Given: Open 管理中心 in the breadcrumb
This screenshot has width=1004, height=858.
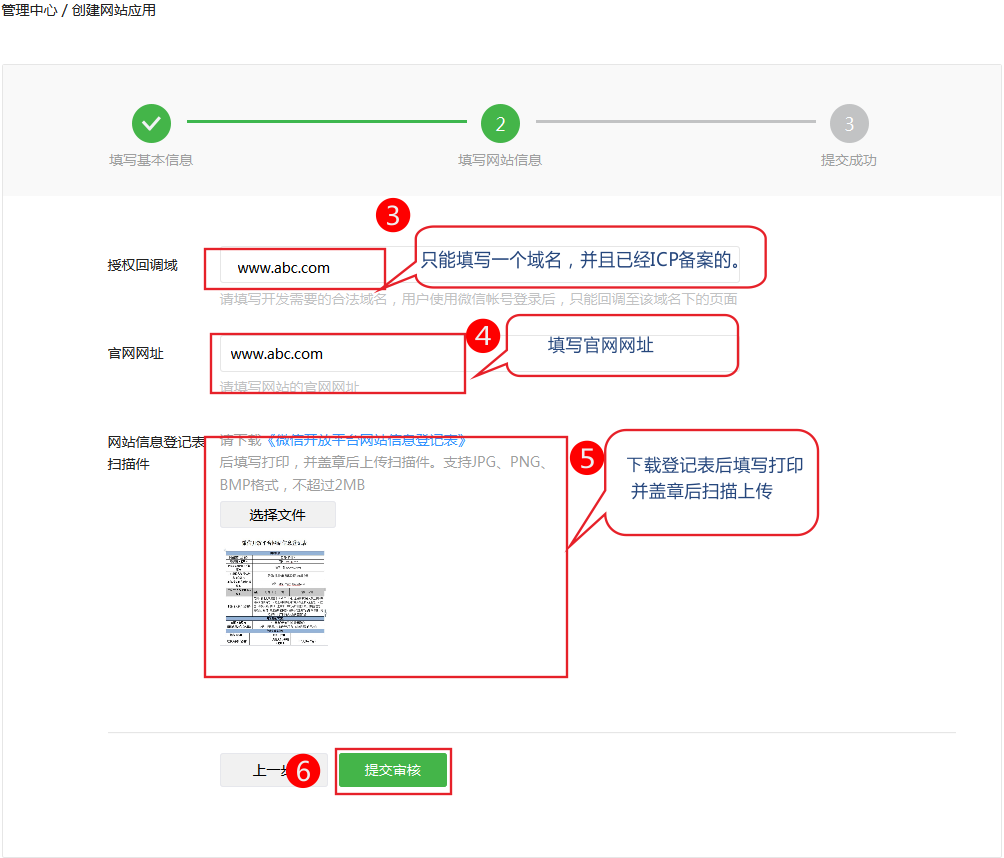Looking at the screenshot, I should click(x=29, y=10).
